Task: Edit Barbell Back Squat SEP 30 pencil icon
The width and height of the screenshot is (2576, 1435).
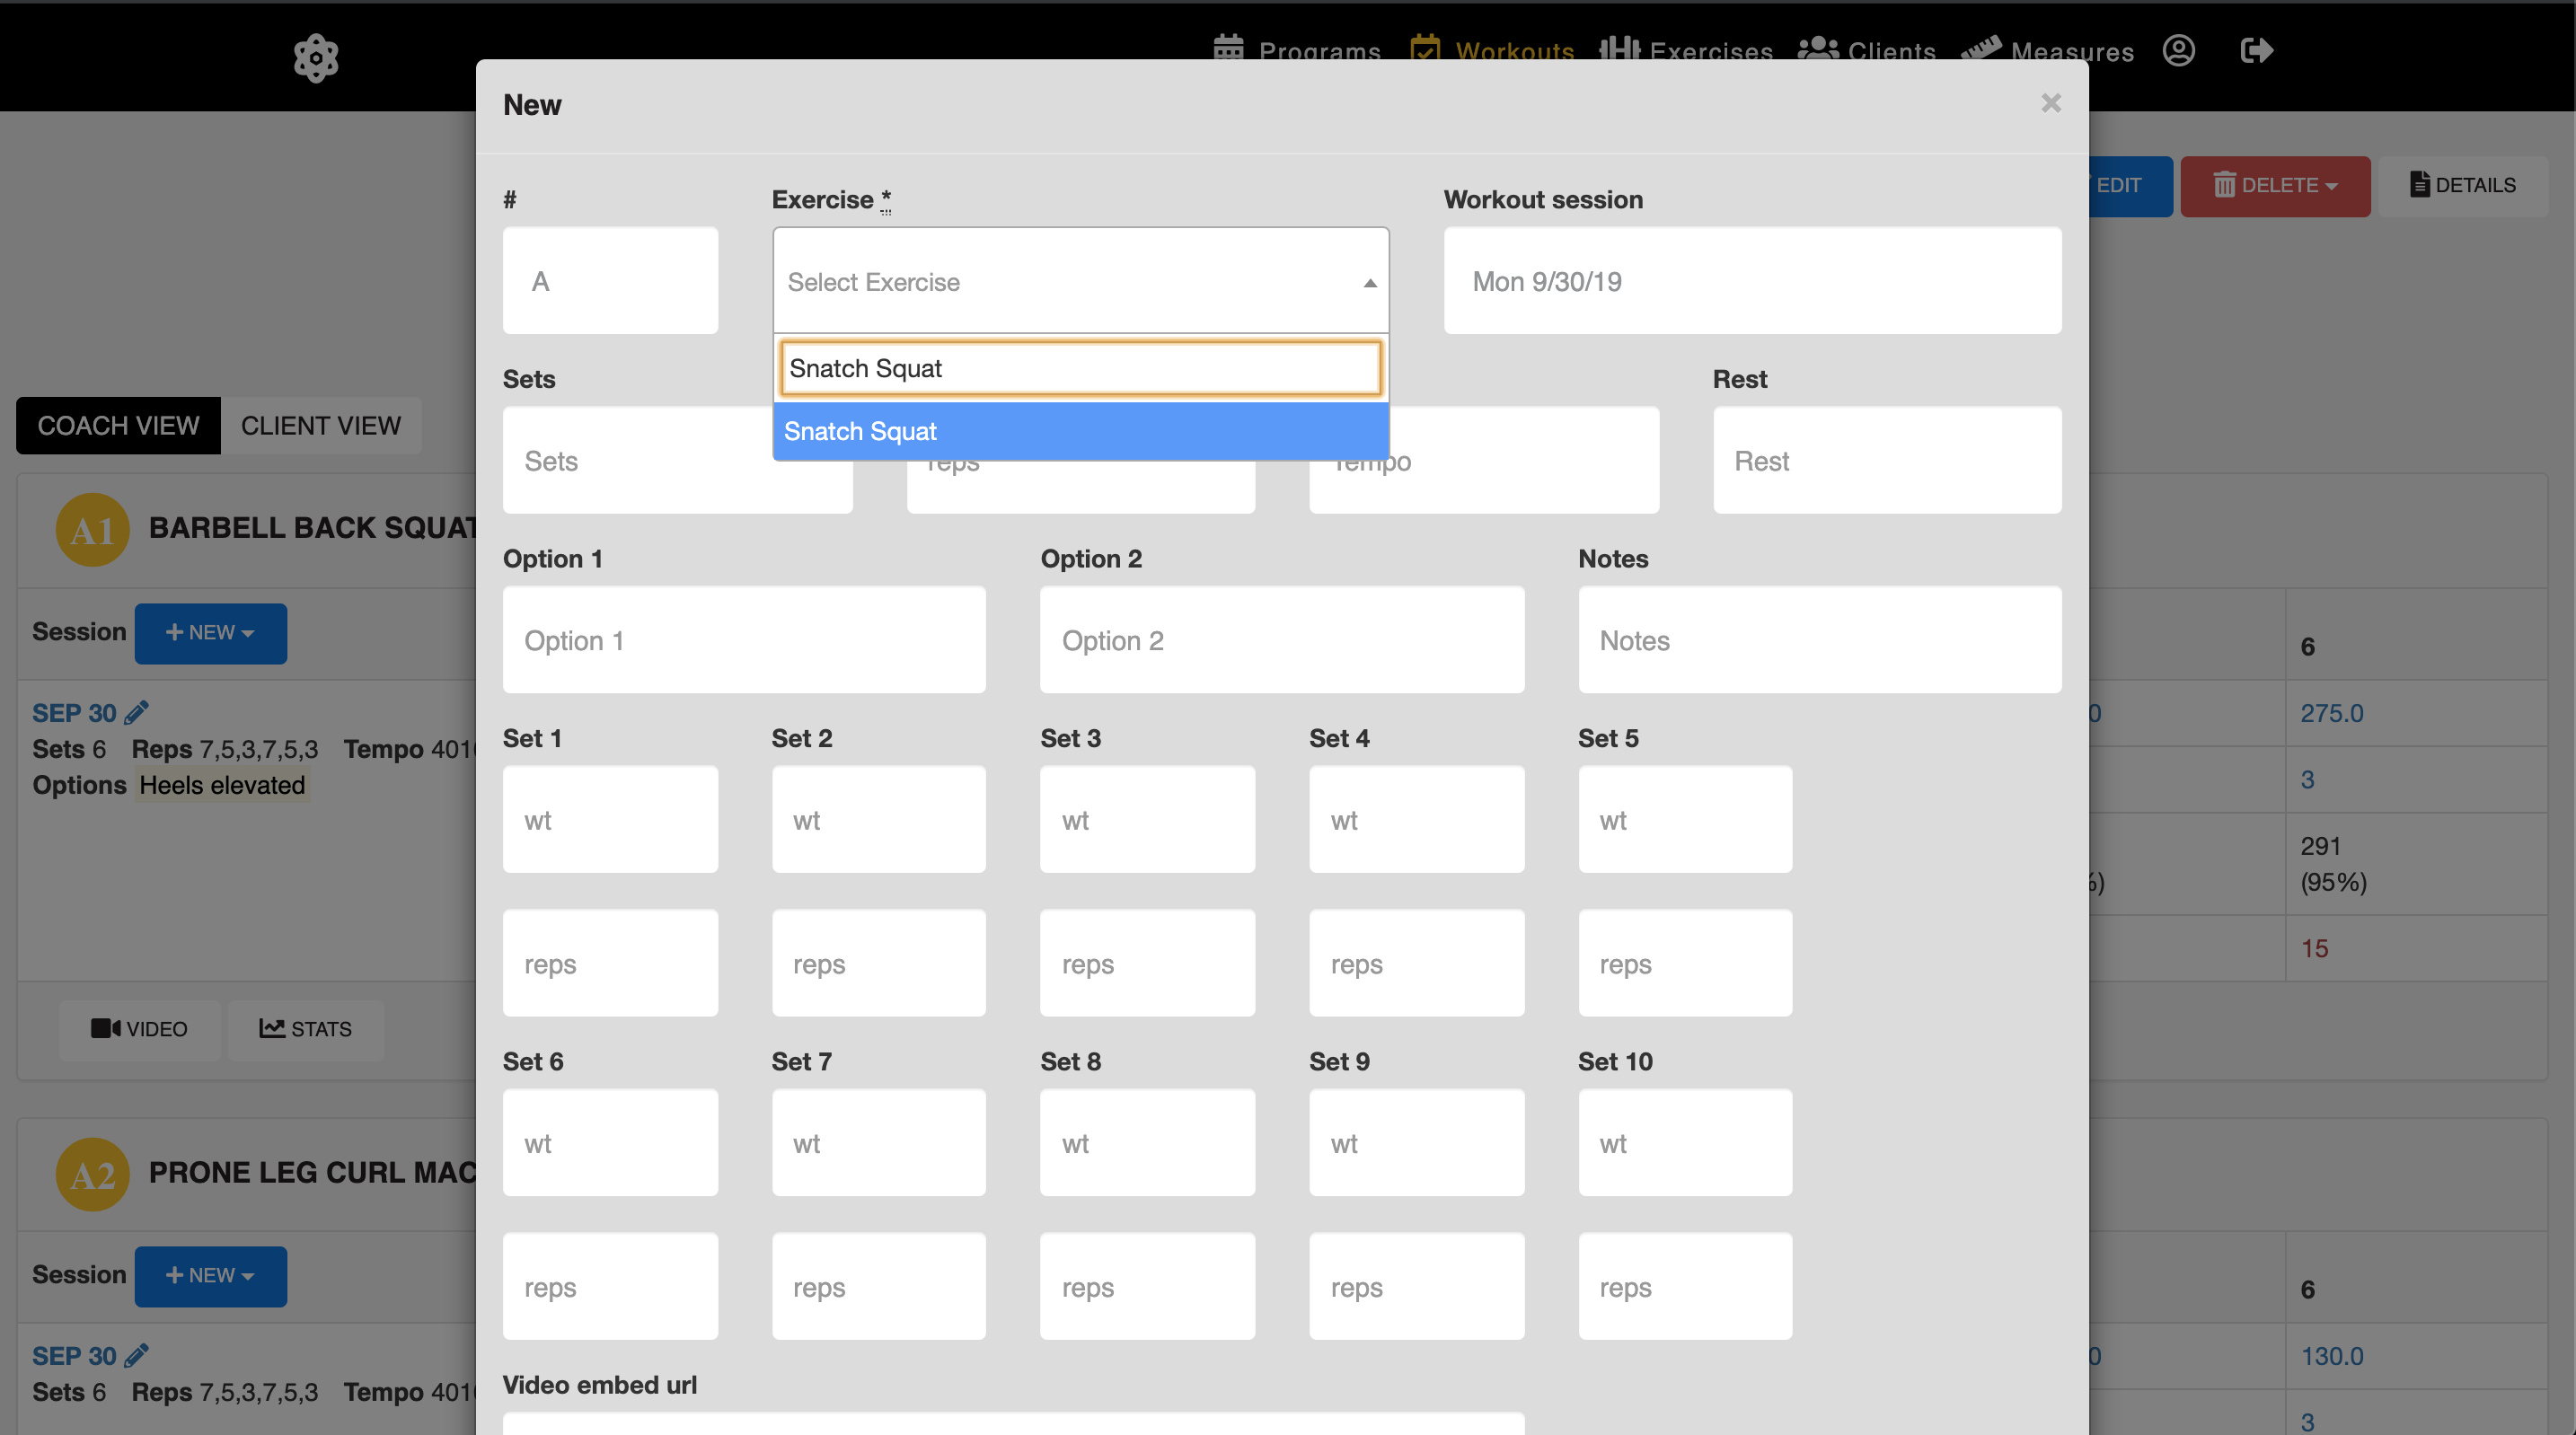Action: 137,712
